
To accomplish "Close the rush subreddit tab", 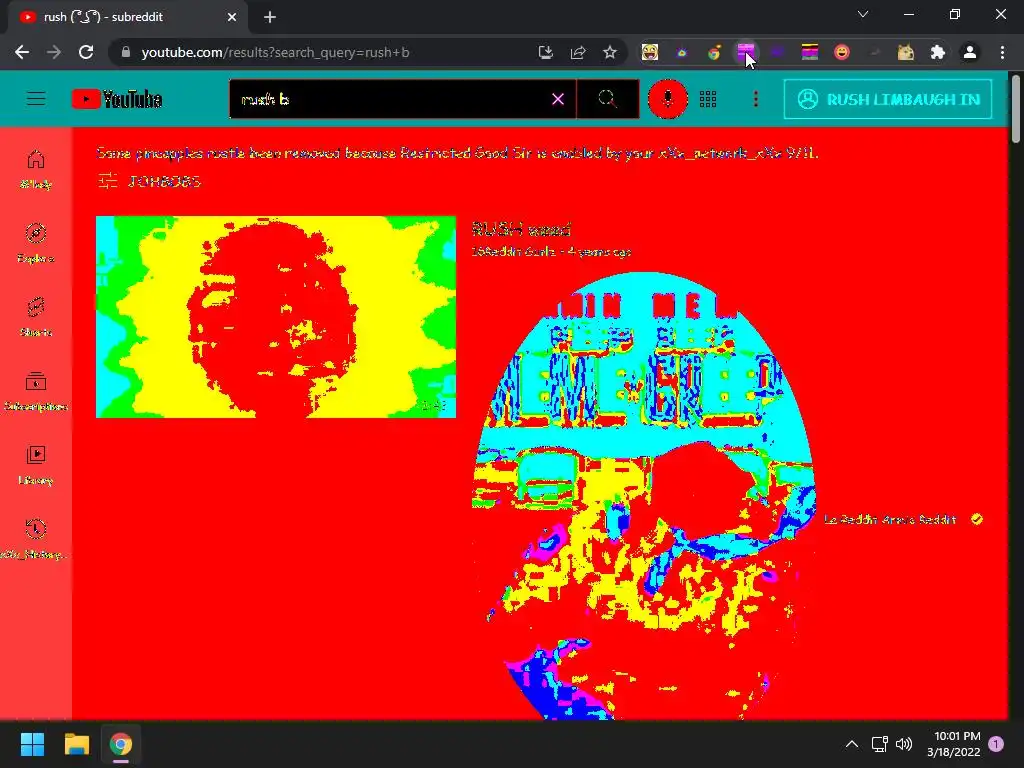I will click(x=232, y=17).
